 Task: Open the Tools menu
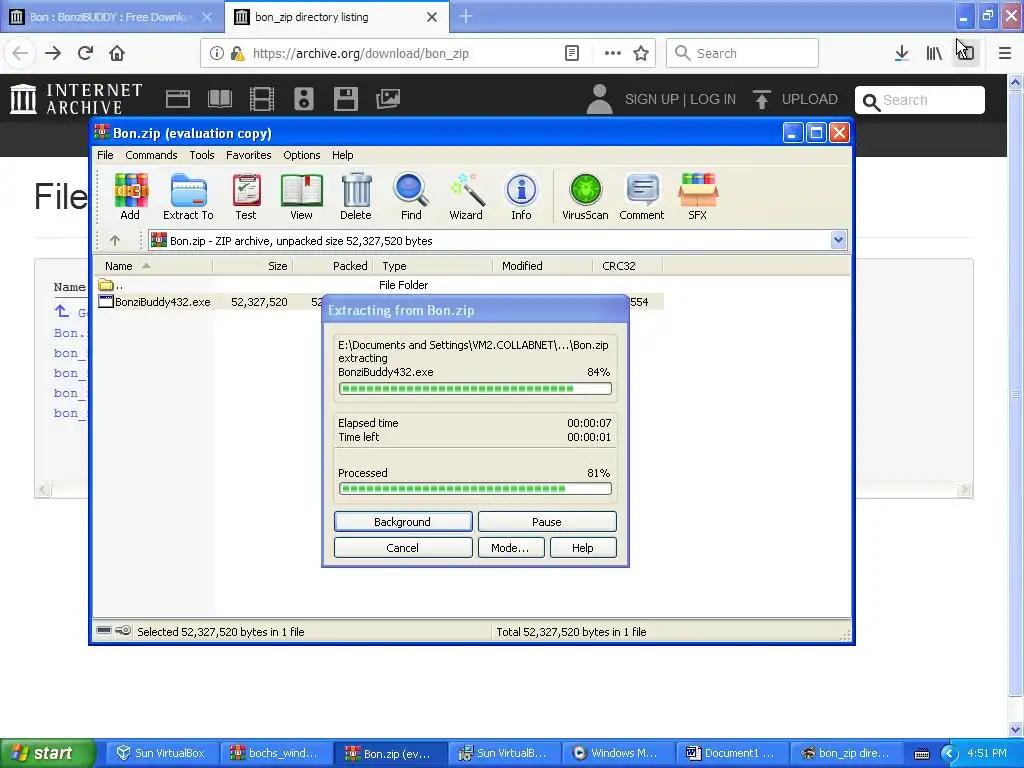click(202, 155)
